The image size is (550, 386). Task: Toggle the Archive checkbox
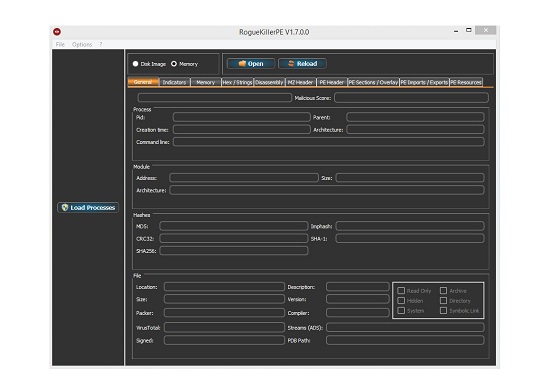[x=443, y=291]
